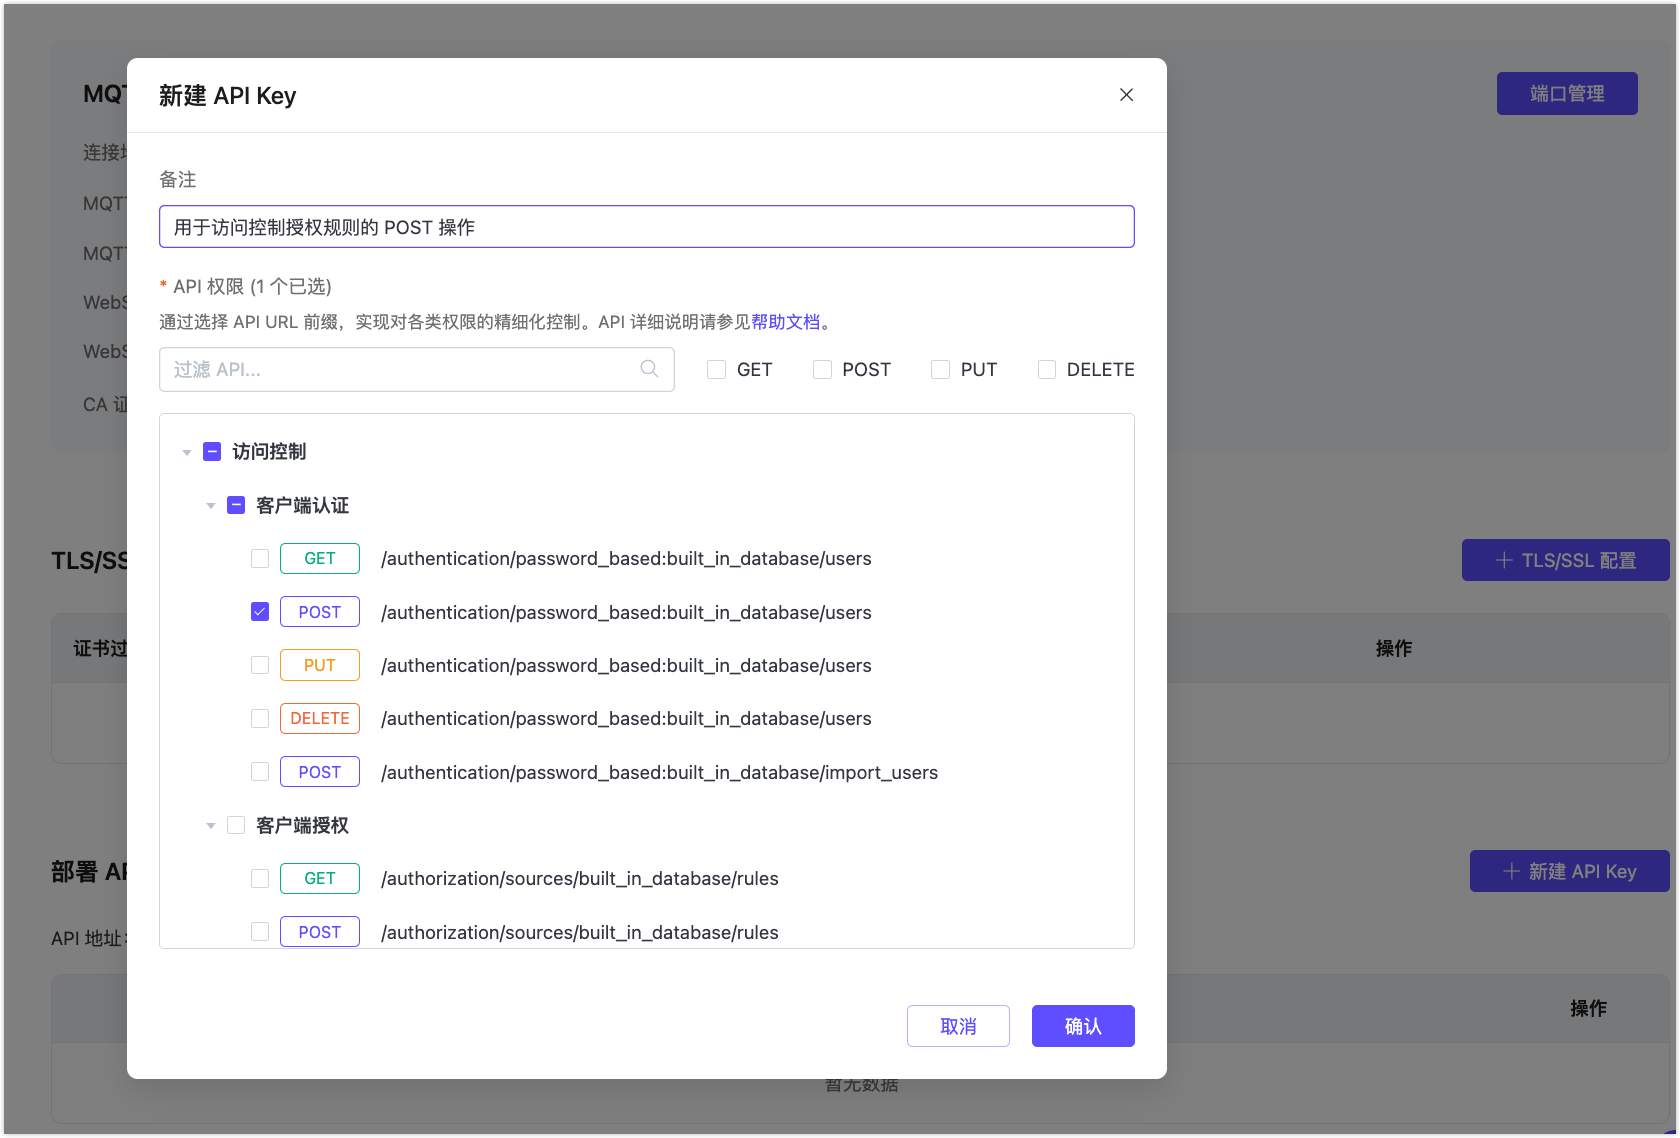The image size is (1680, 1138).
Task: Click the PUT badge for authentication users
Action: pyautogui.click(x=319, y=665)
